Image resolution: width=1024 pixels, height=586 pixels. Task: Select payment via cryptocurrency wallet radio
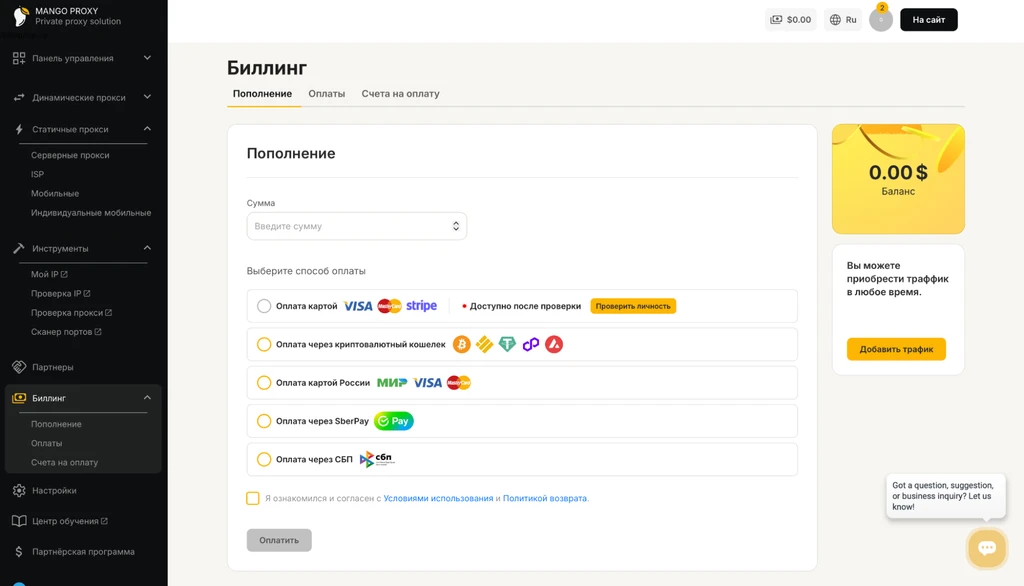264,344
